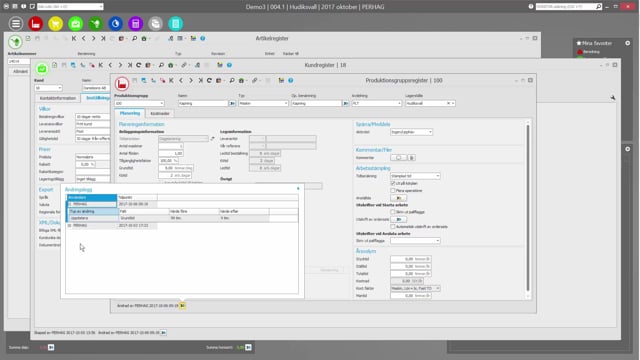
Task: Select 2017-10-03 17:33 row in Ändringslogg
Action: pos(112,225)
